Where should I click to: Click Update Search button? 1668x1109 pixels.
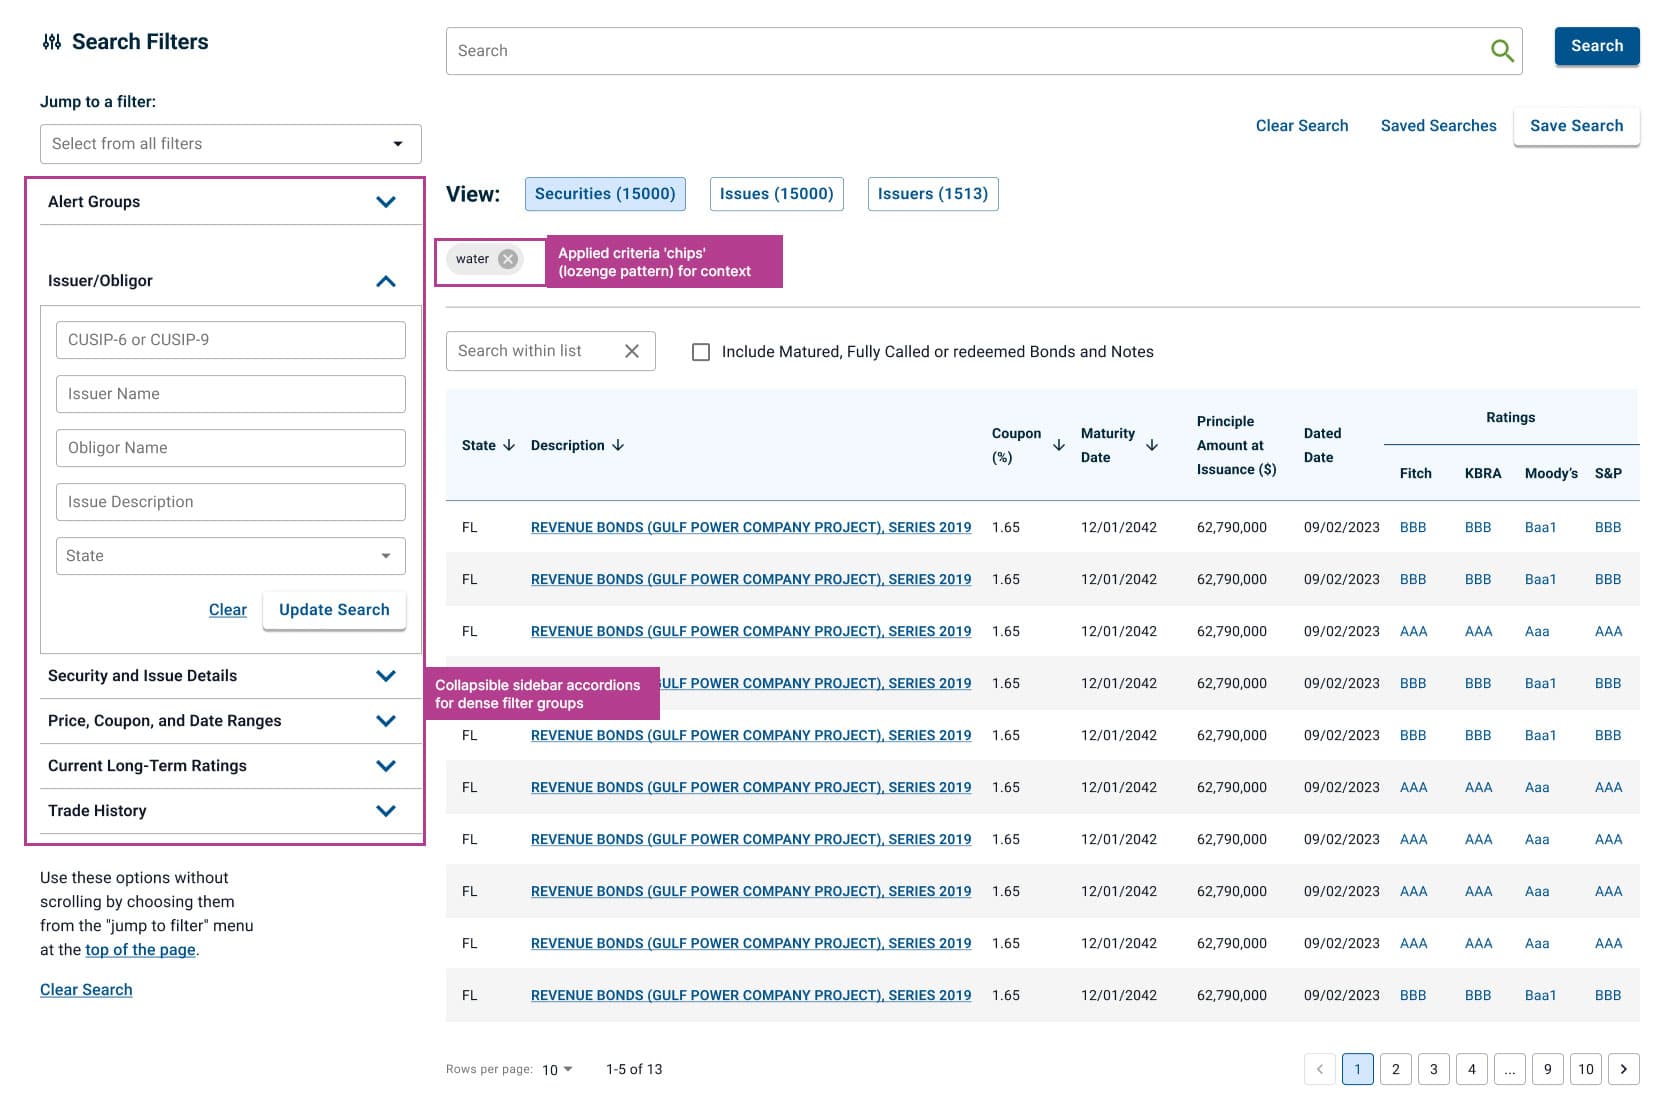(334, 610)
